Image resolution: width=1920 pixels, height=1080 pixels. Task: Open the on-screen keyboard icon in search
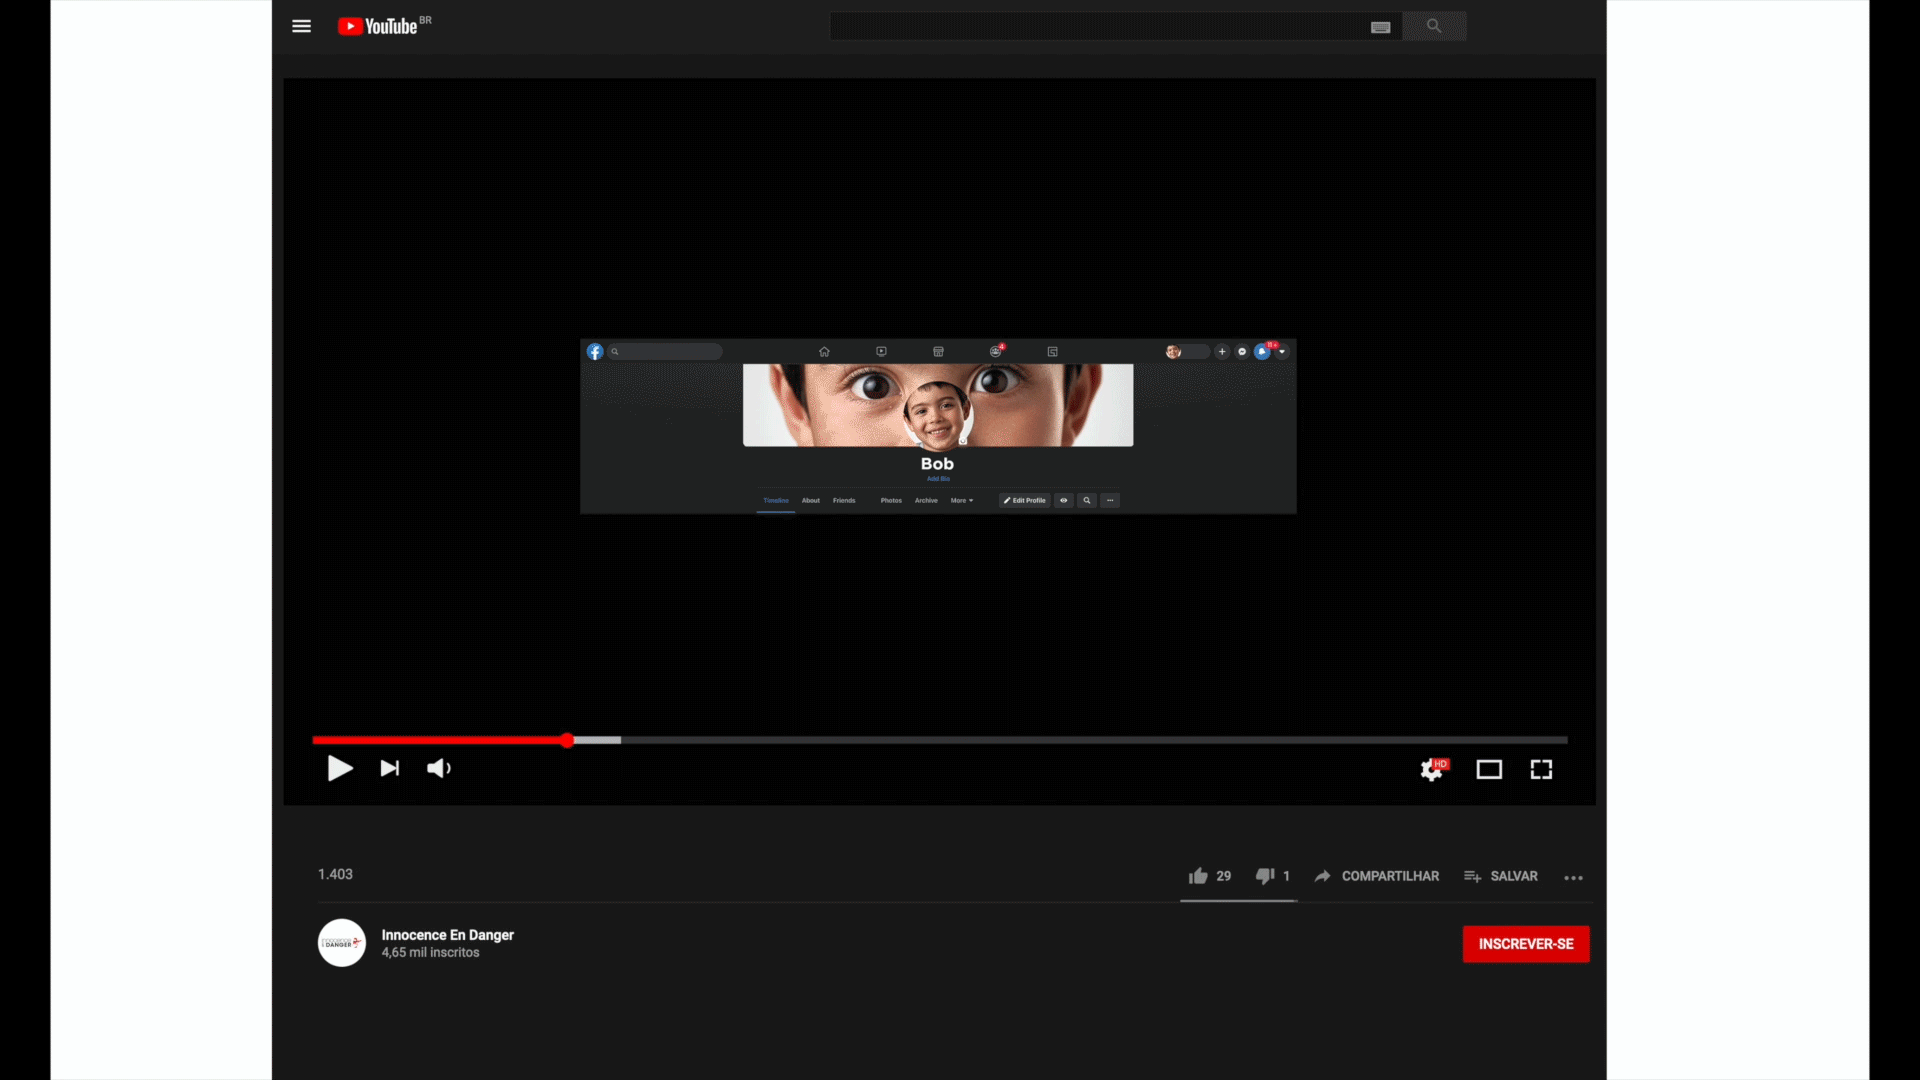(x=1380, y=27)
